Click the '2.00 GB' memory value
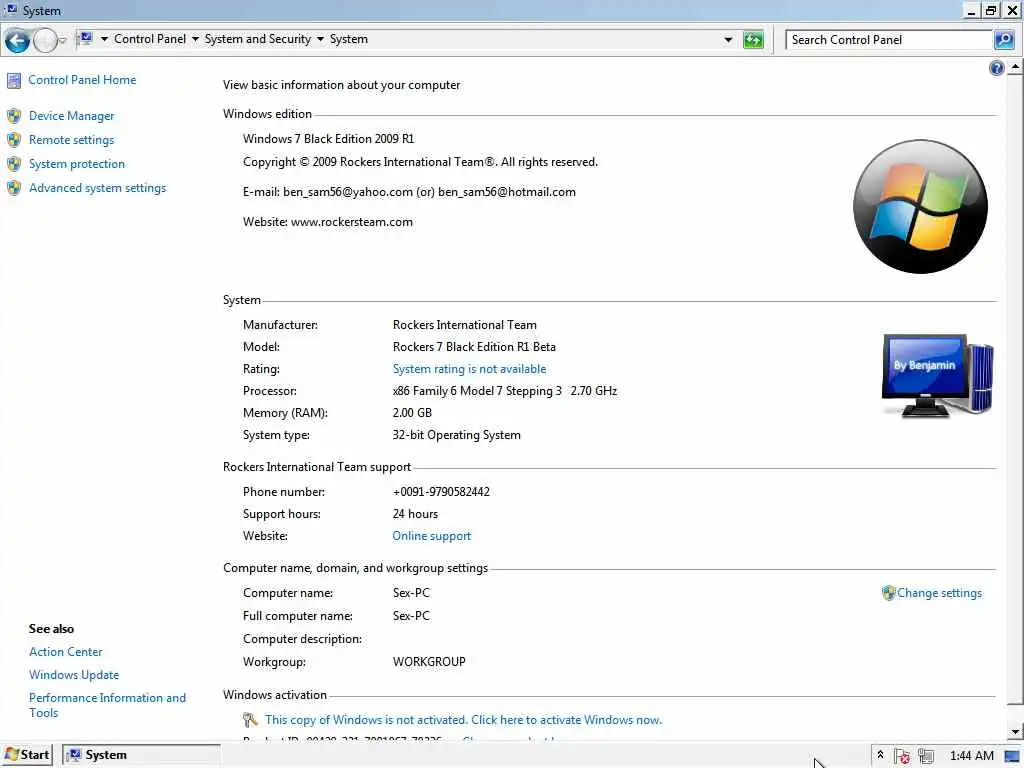Viewport: 1024px width, 768px height. (412, 413)
